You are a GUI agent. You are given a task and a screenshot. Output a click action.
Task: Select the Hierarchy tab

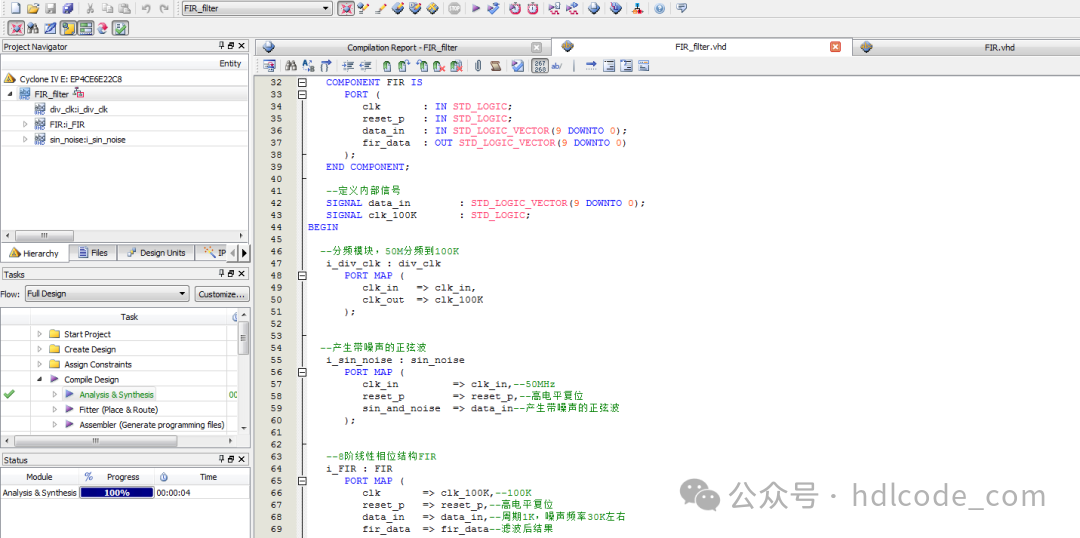[35, 253]
